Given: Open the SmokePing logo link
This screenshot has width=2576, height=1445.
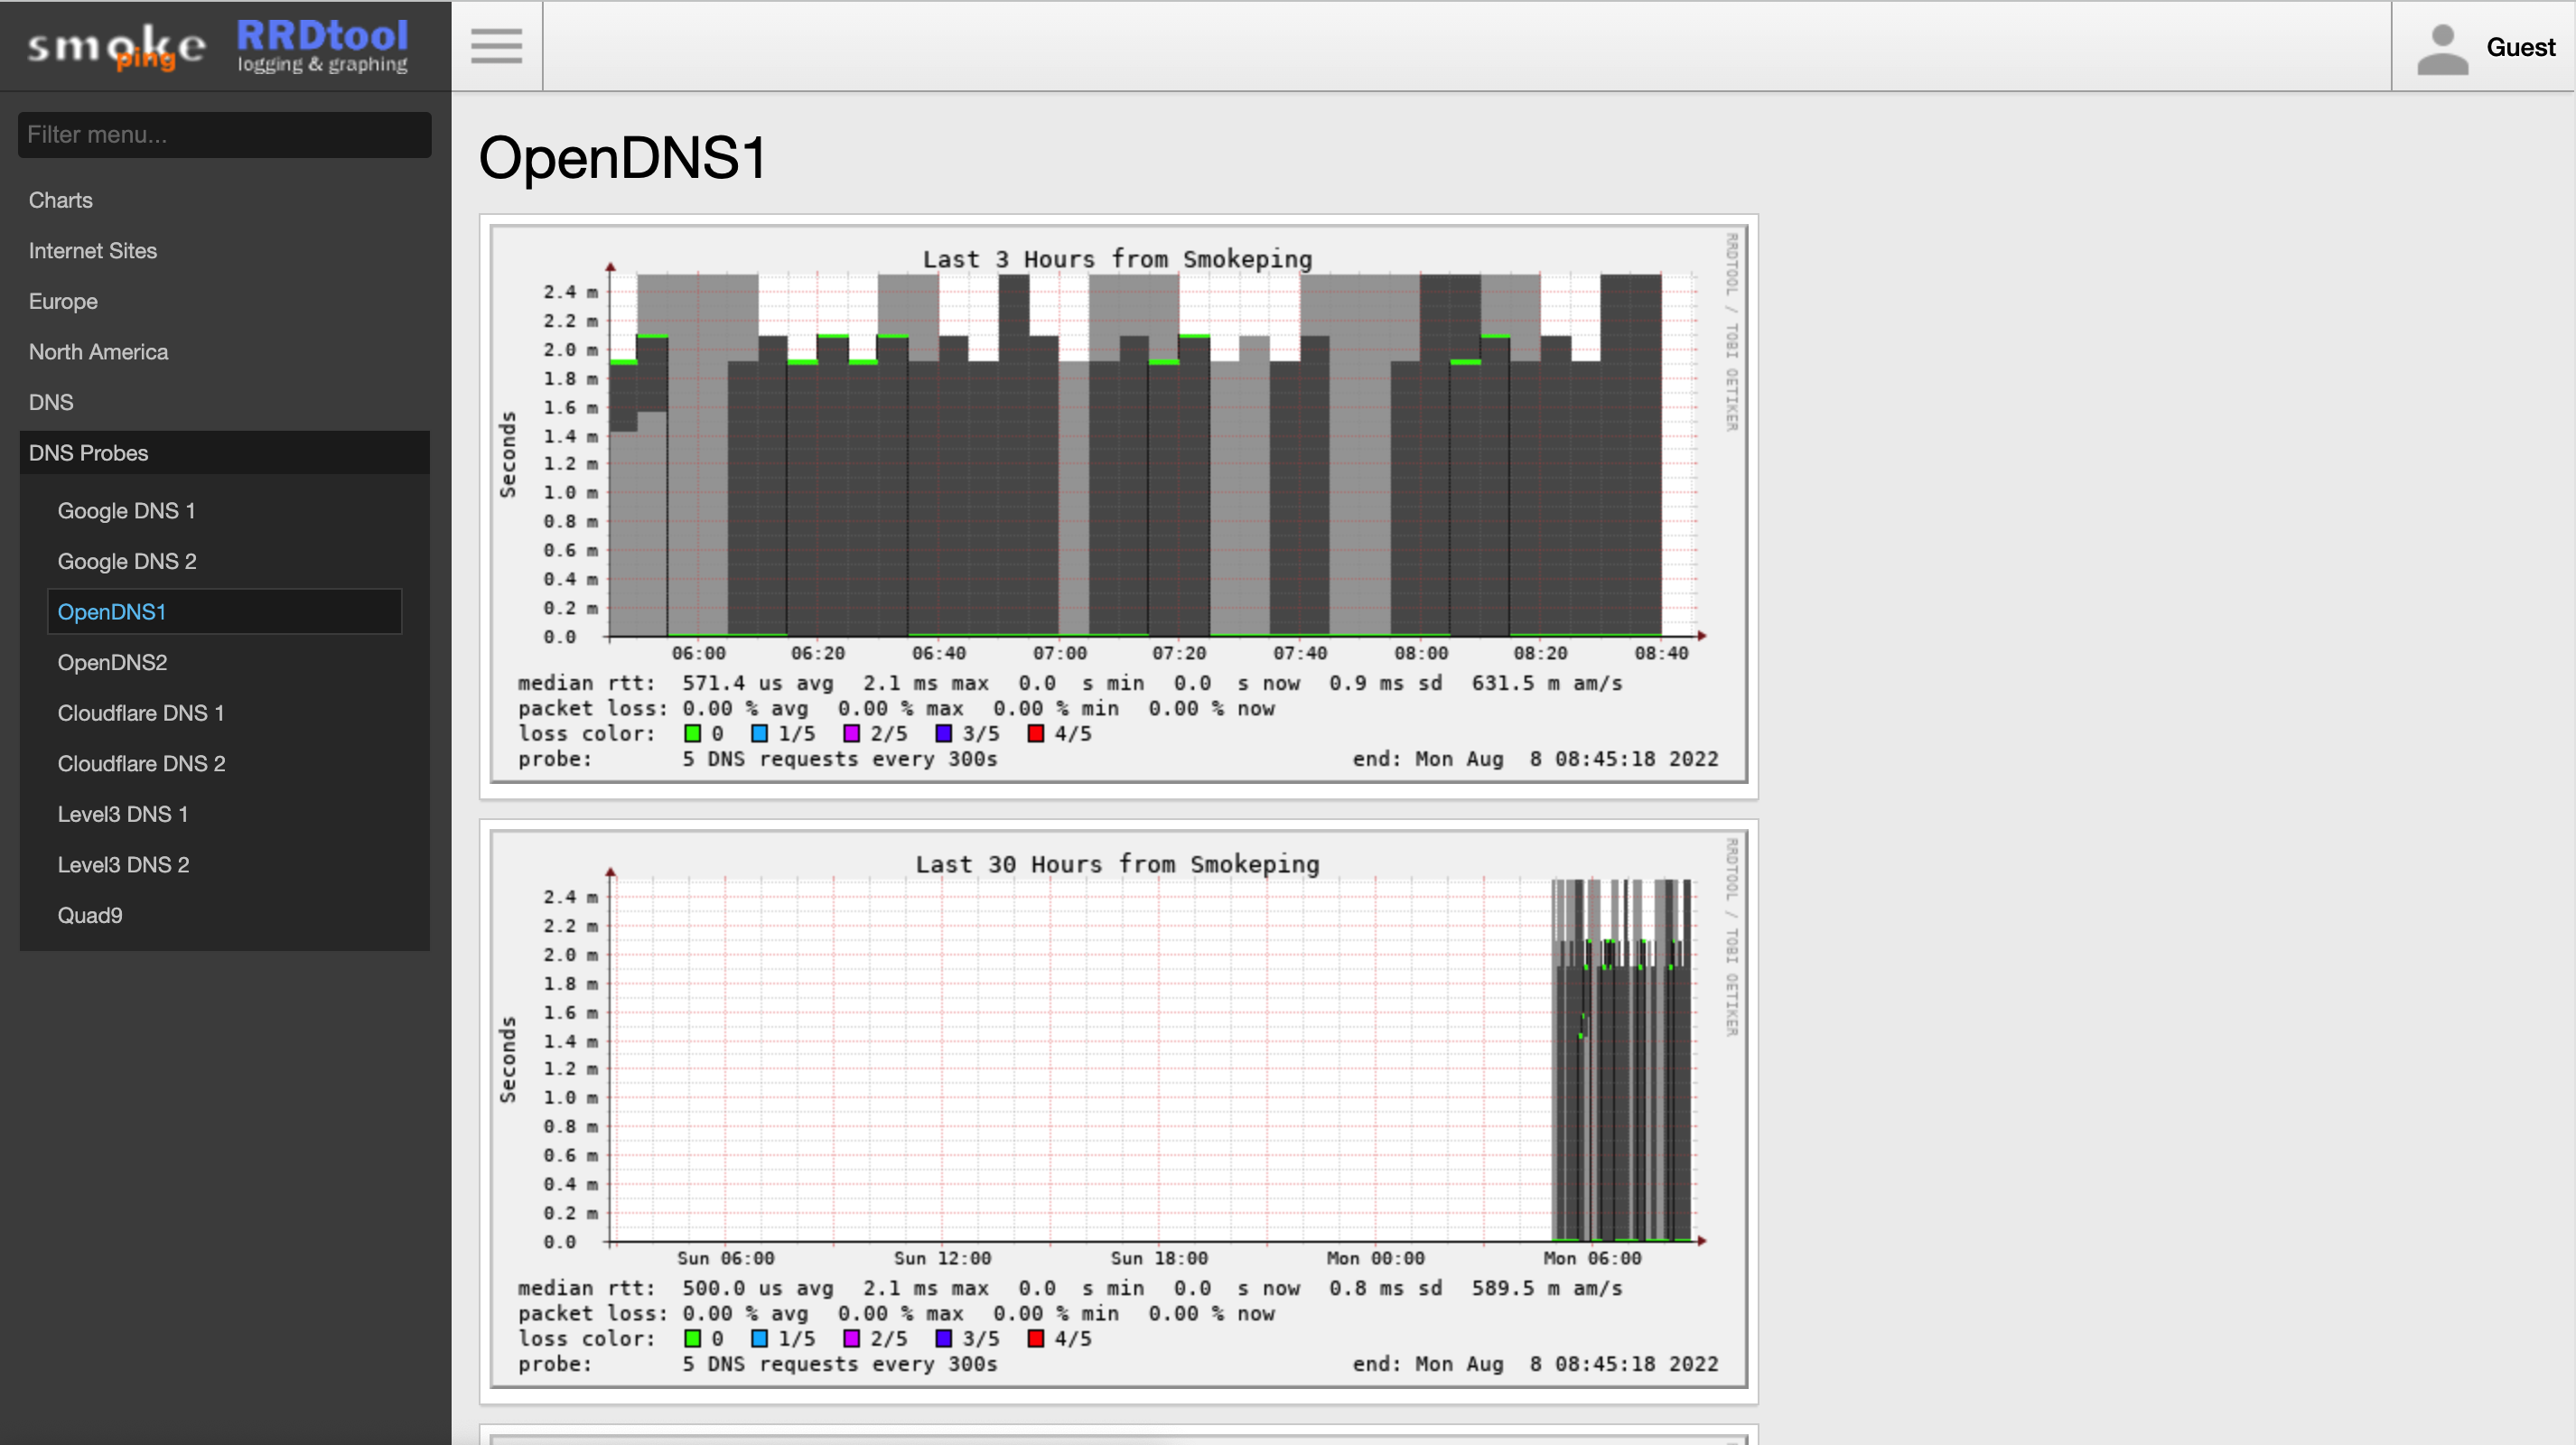Looking at the screenshot, I should (x=117, y=47).
